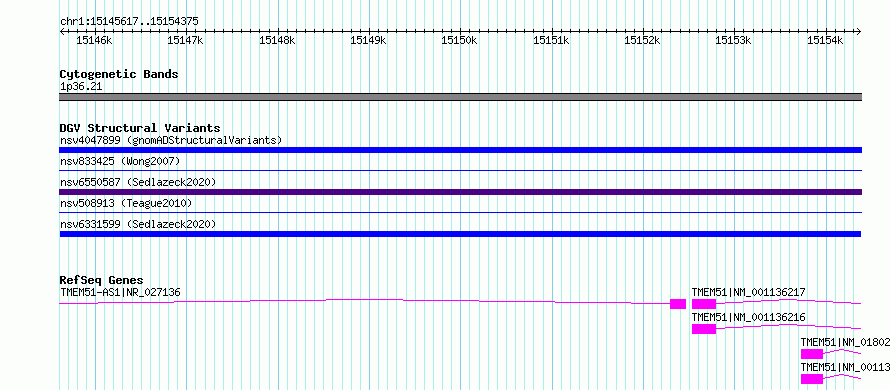
Task: Click the chr1:15145617..15154375 region label
Action: click(x=129, y=22)
